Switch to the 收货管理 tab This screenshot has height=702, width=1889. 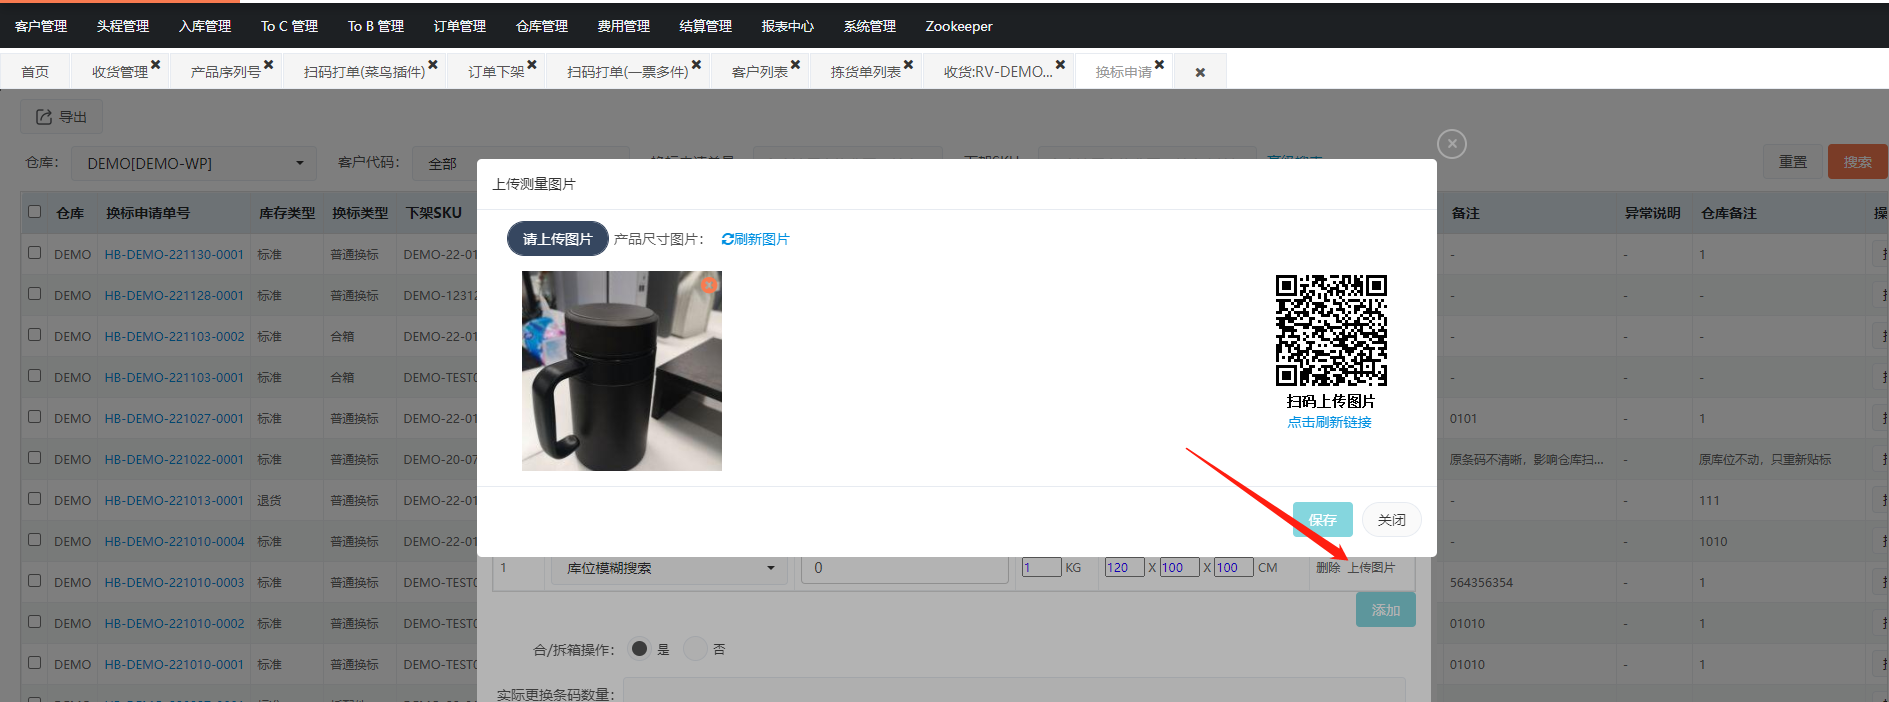click(119, 72)
